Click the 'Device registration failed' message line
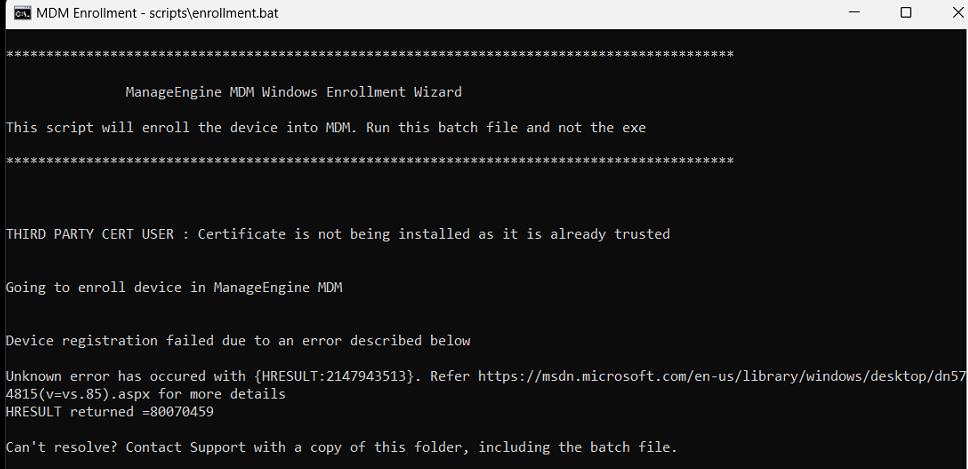 238,341
